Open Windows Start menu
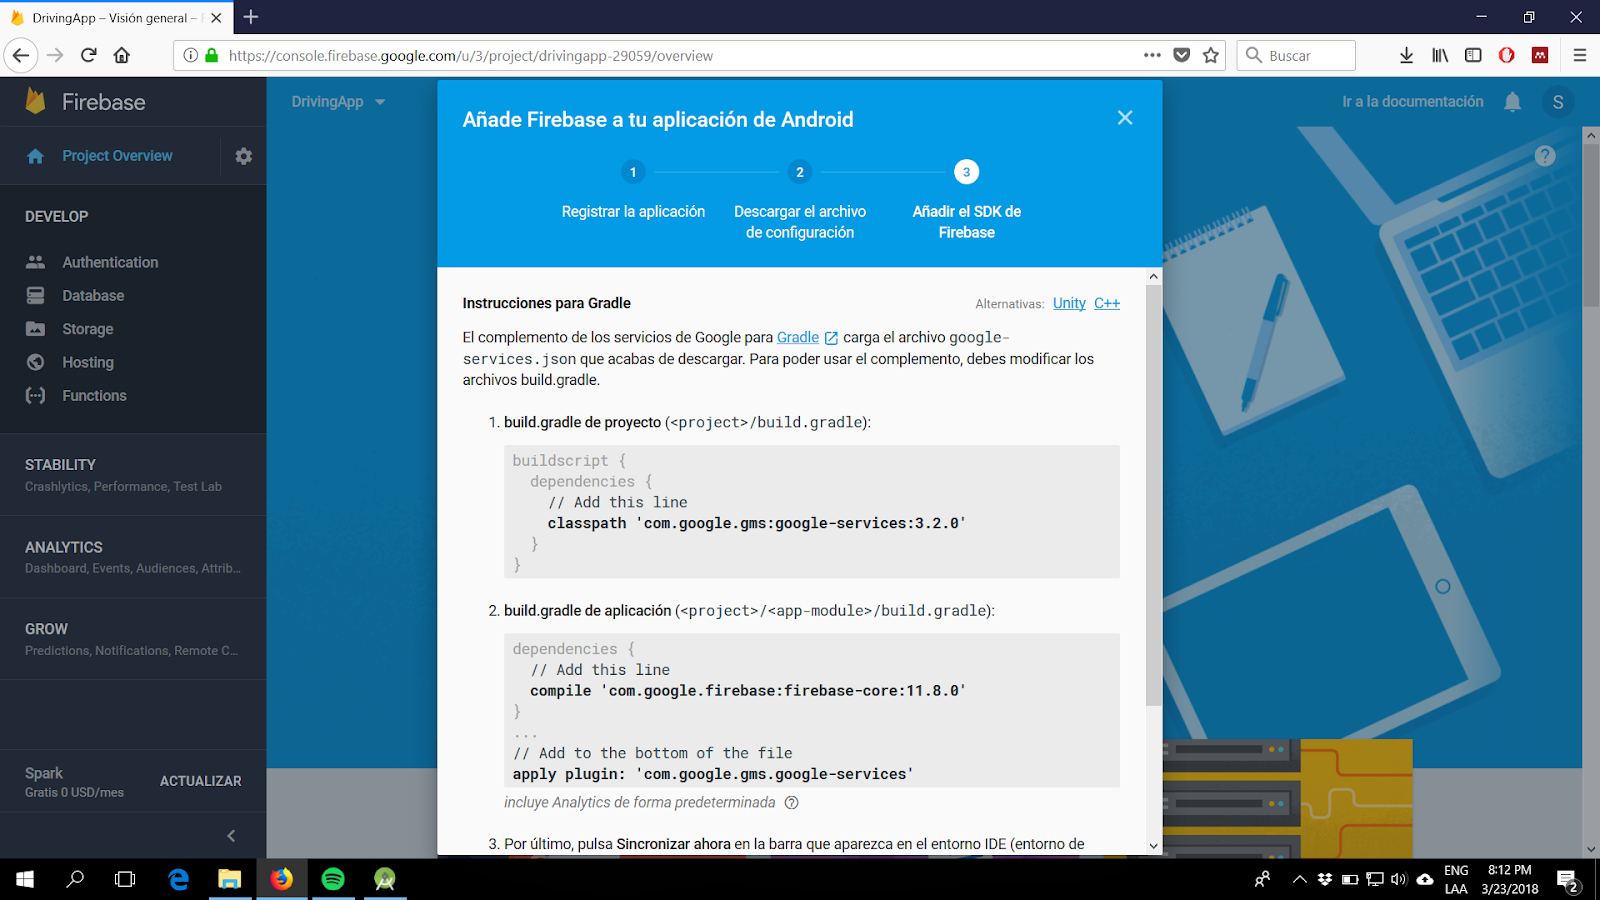This screenshot has width=1600, height=900. (25, 879)
